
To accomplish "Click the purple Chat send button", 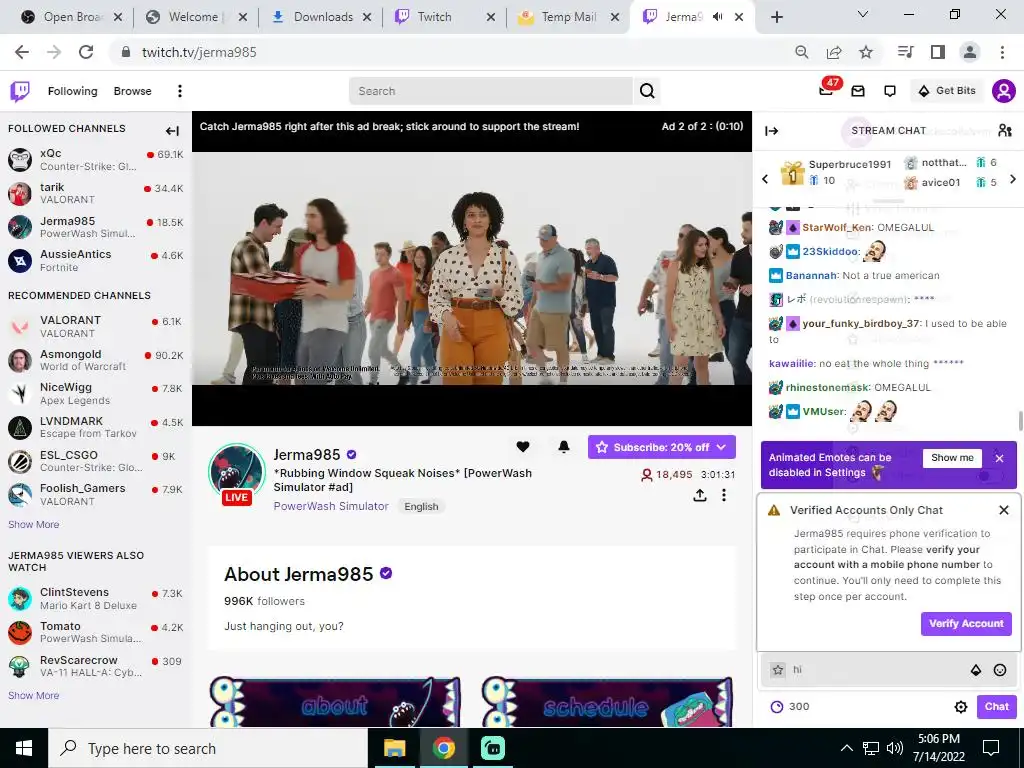I will (x=997, y=707).
